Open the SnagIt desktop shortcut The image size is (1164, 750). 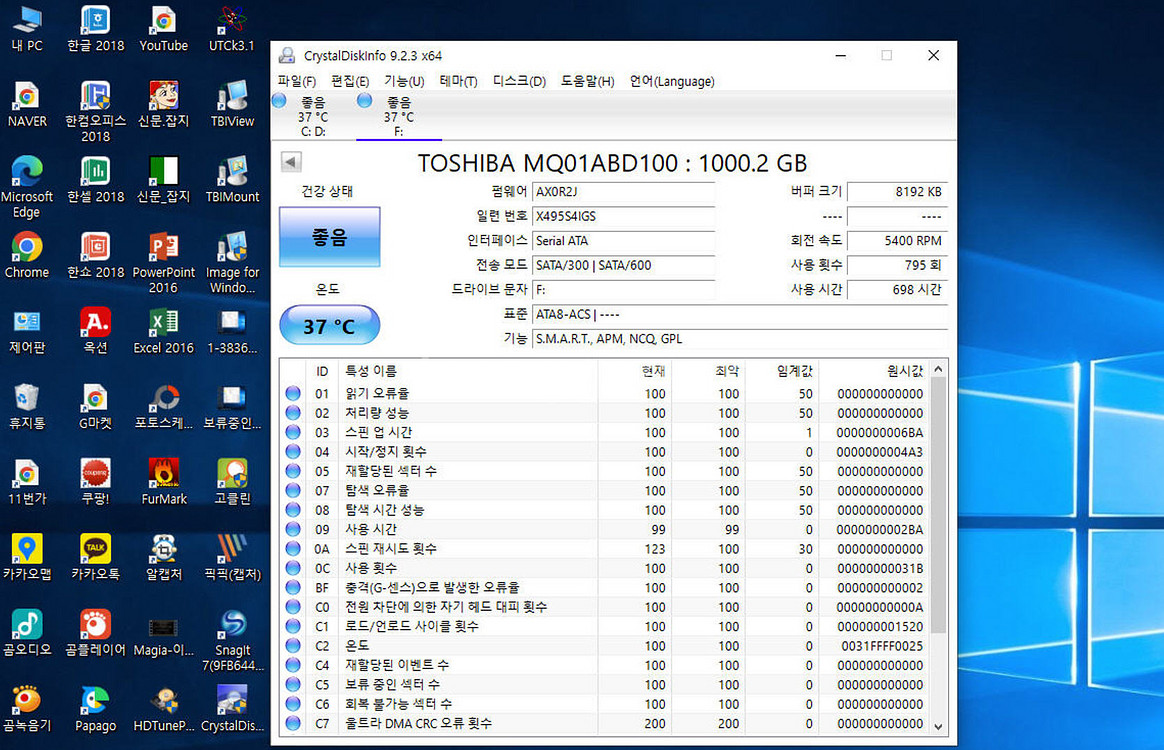click(x=232, y=641)
